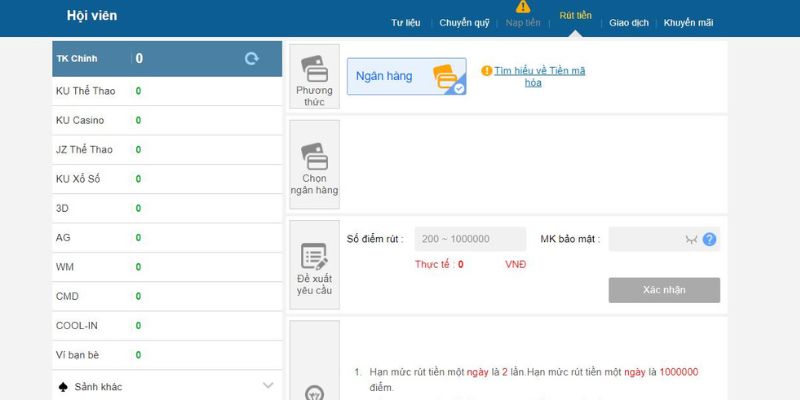Select the KU Casino wallet row
The height and width of the screenshot is (400, 800).
coord(167,120)
